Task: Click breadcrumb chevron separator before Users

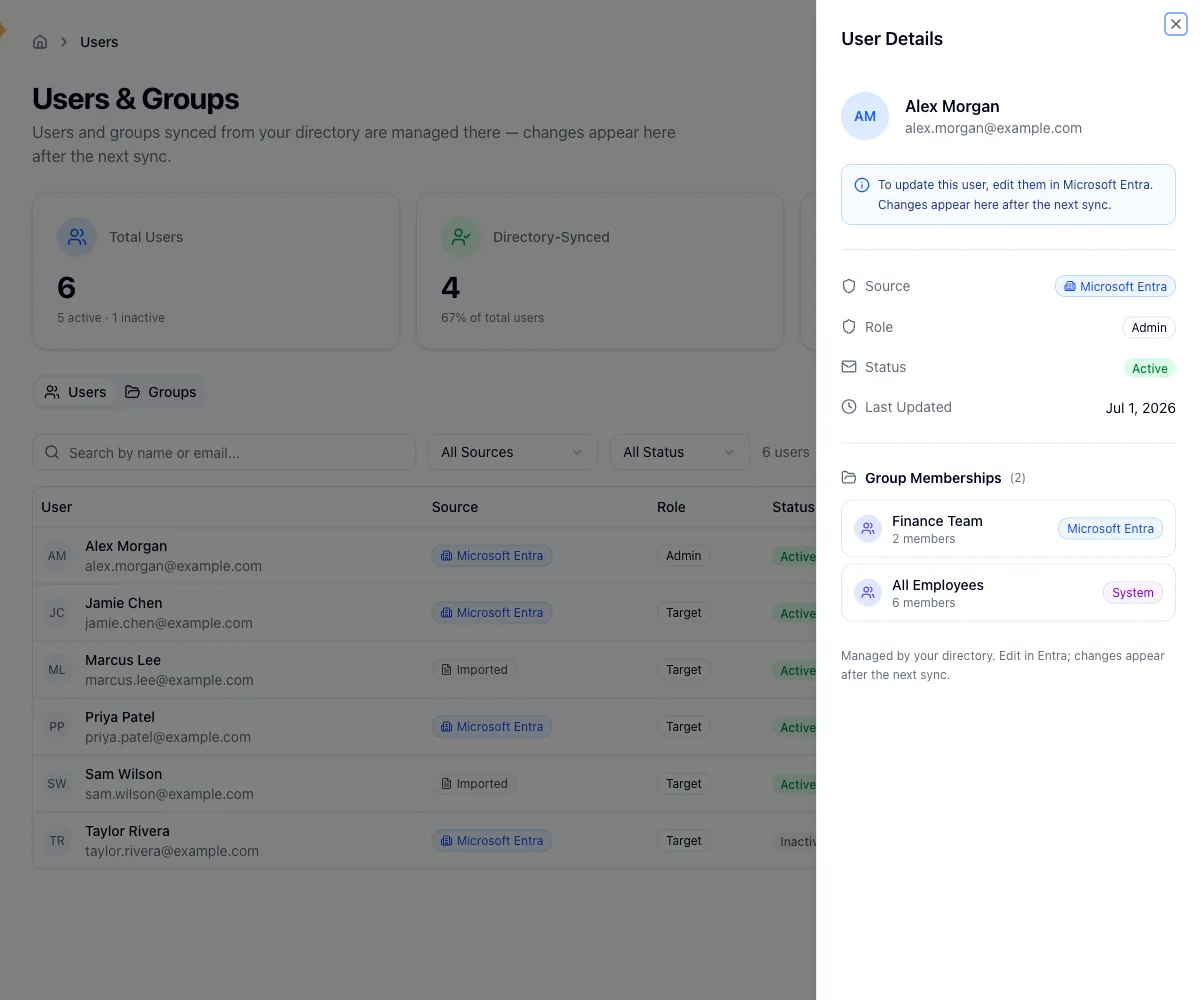Action: [64, 42]
